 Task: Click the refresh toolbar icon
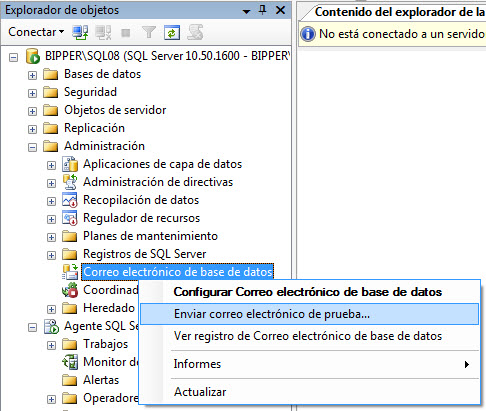pyautogui.click(x=172, y=32)
